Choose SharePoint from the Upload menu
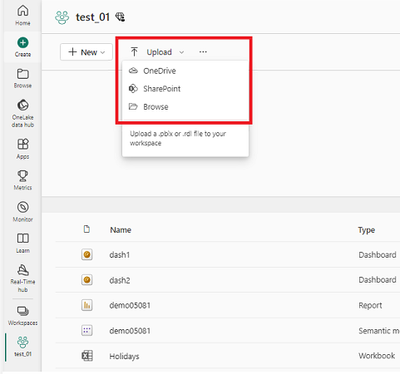Viewport: 400px width, 374px height. tap(162, 89)
